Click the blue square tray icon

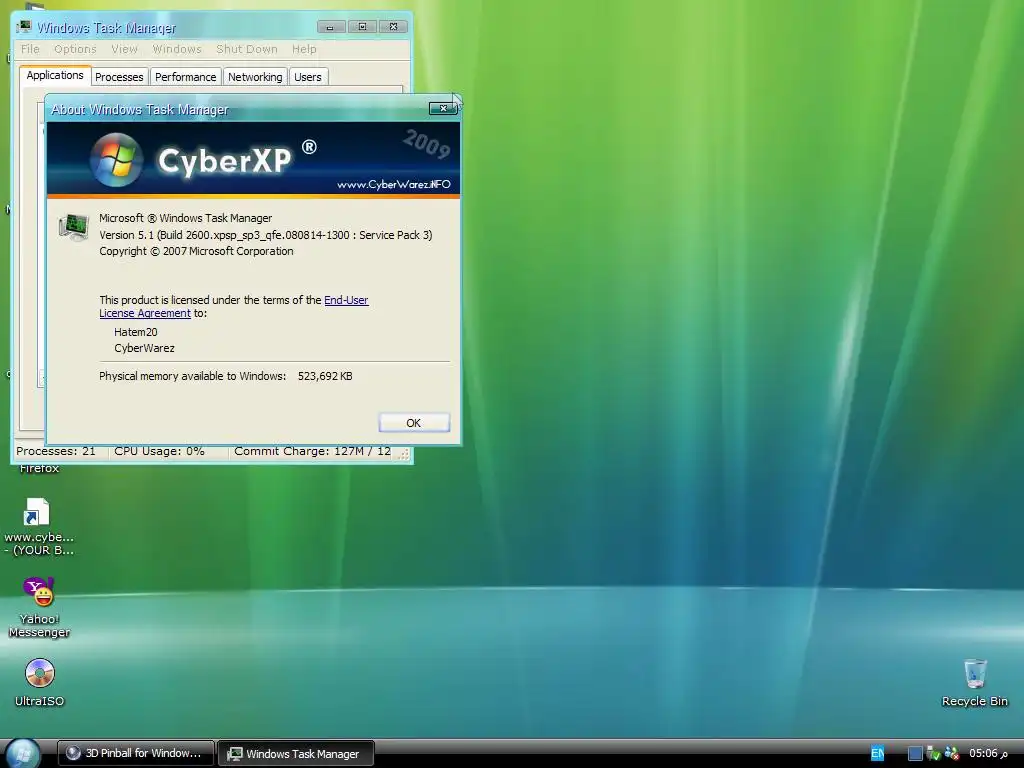click(916, 754)
